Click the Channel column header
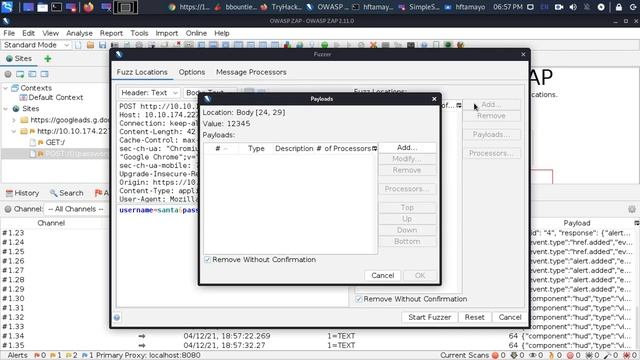 (x=51, y=223)
